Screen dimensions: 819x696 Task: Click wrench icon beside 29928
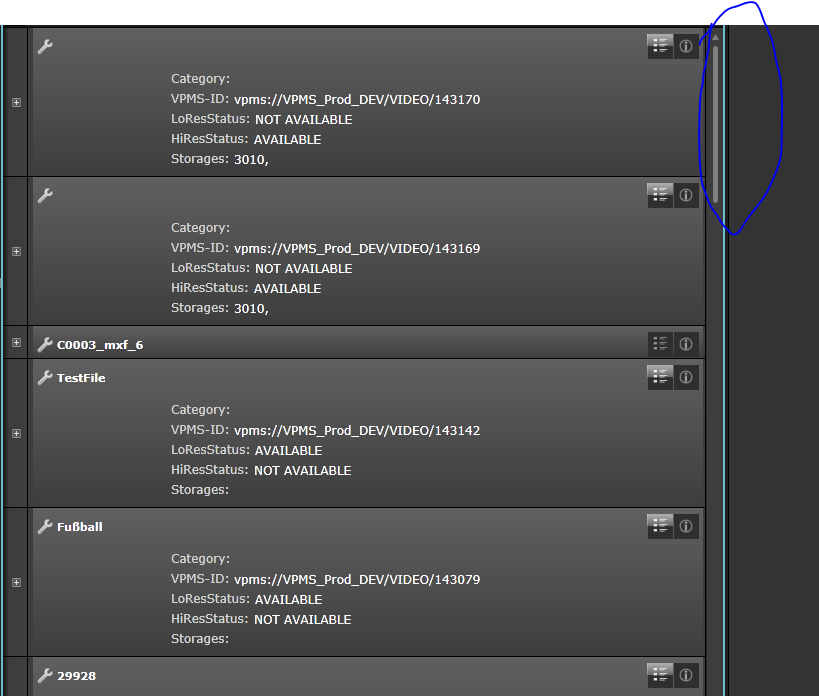45,675
